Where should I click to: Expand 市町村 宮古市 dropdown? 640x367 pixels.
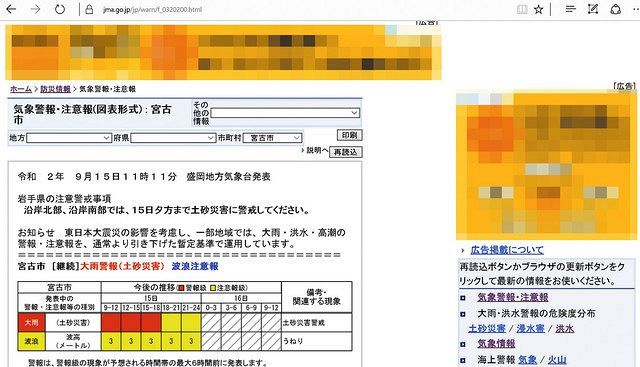[272, 138]
